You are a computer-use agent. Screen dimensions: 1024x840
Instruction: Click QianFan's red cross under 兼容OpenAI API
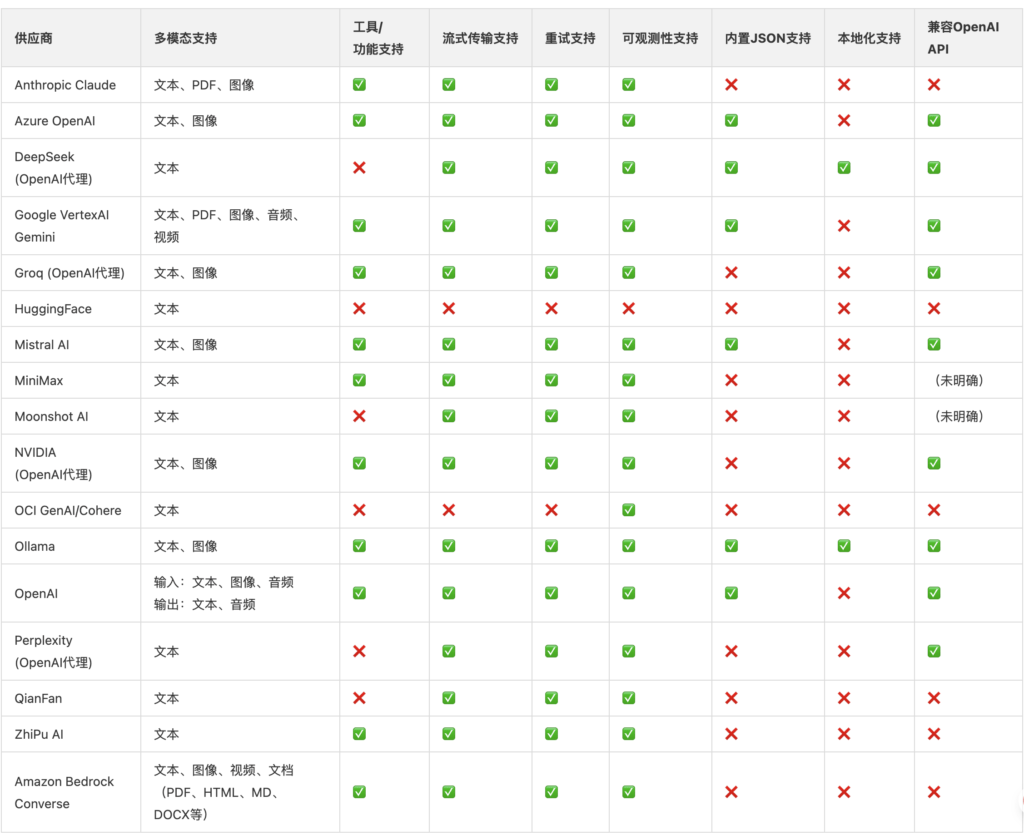click(x=934, y=698)
